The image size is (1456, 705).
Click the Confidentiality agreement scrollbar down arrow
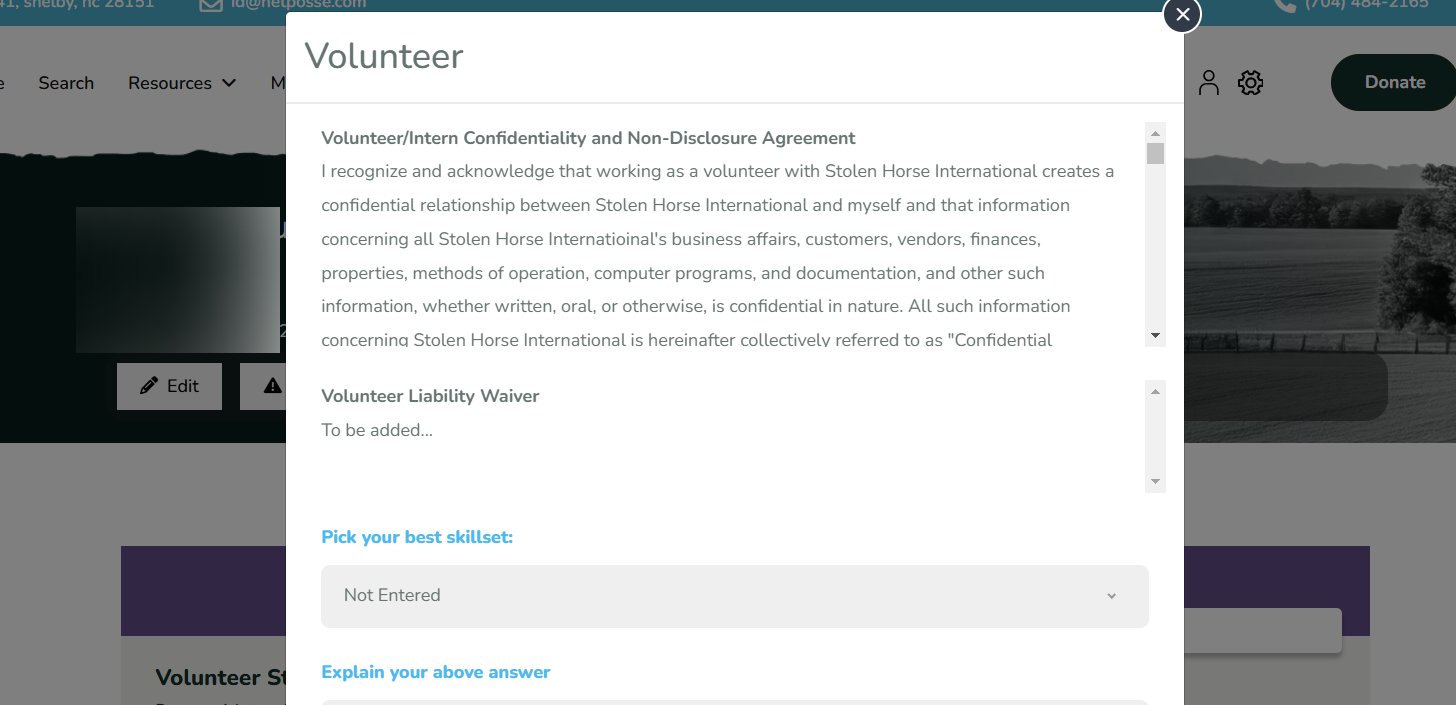tap(1156, 336)
